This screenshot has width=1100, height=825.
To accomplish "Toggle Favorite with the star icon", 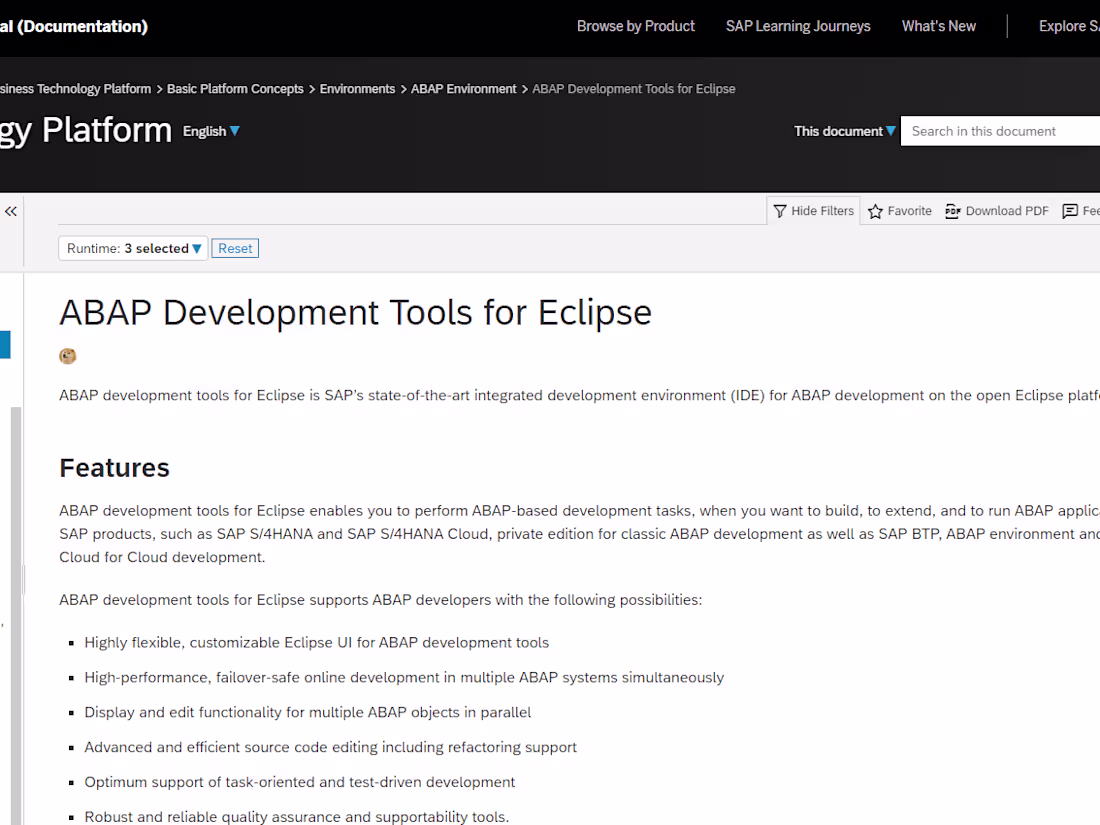I will (x=877, y=211).
